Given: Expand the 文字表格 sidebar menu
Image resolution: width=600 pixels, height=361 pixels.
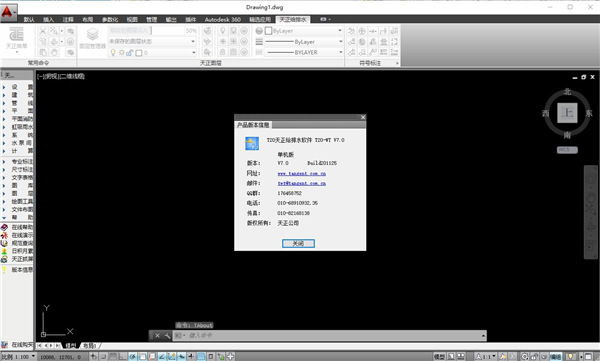Looking at the screenshot, I should 17,178.
